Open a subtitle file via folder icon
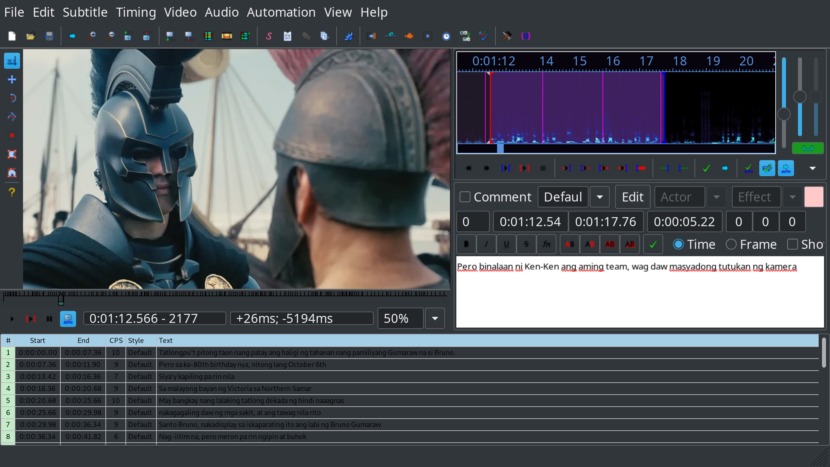 tap(30, 36)
